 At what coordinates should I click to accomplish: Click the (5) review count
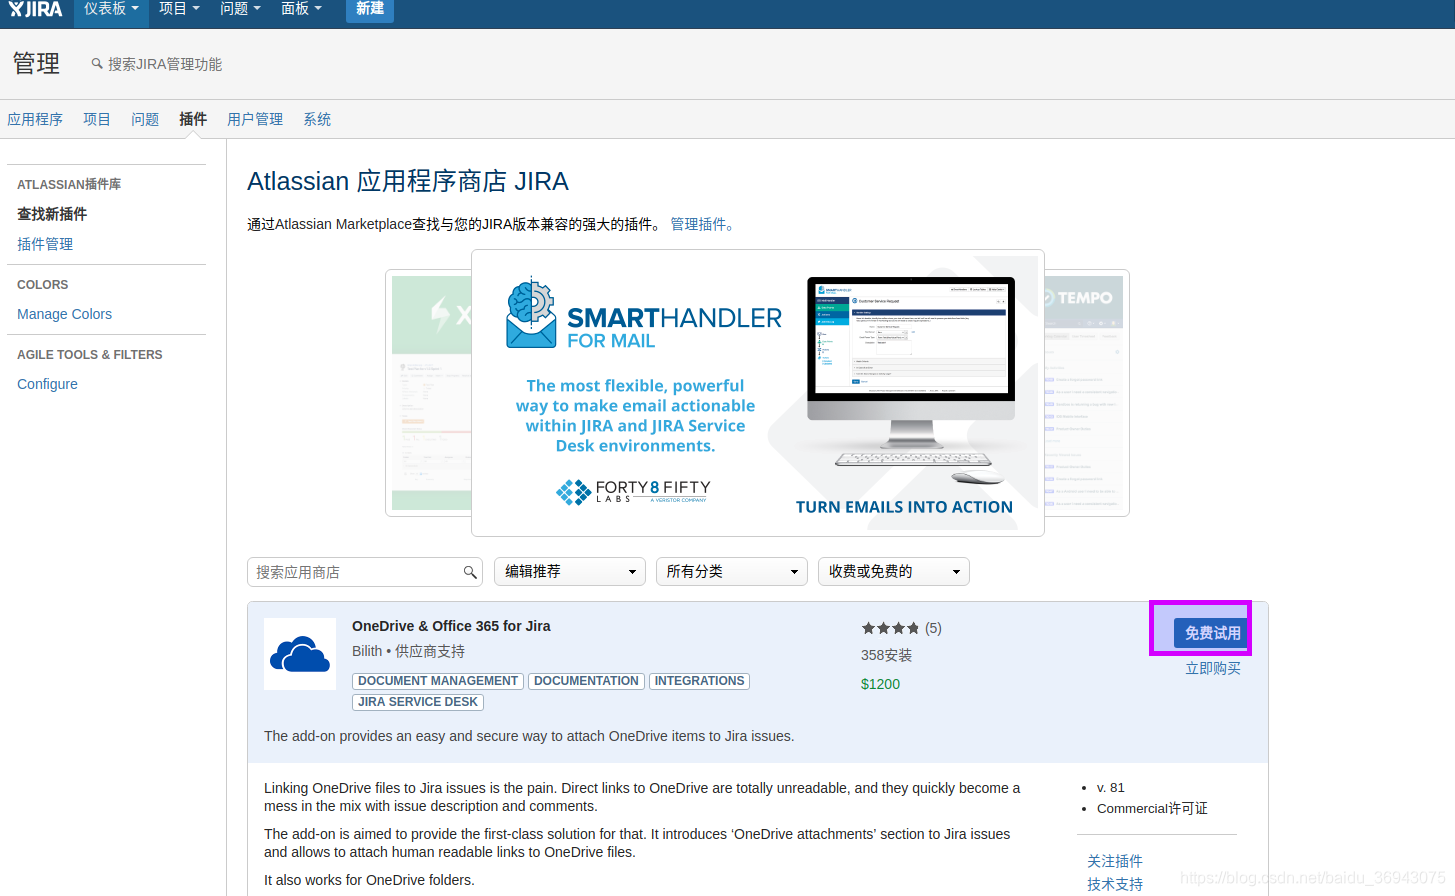point(933,628)
